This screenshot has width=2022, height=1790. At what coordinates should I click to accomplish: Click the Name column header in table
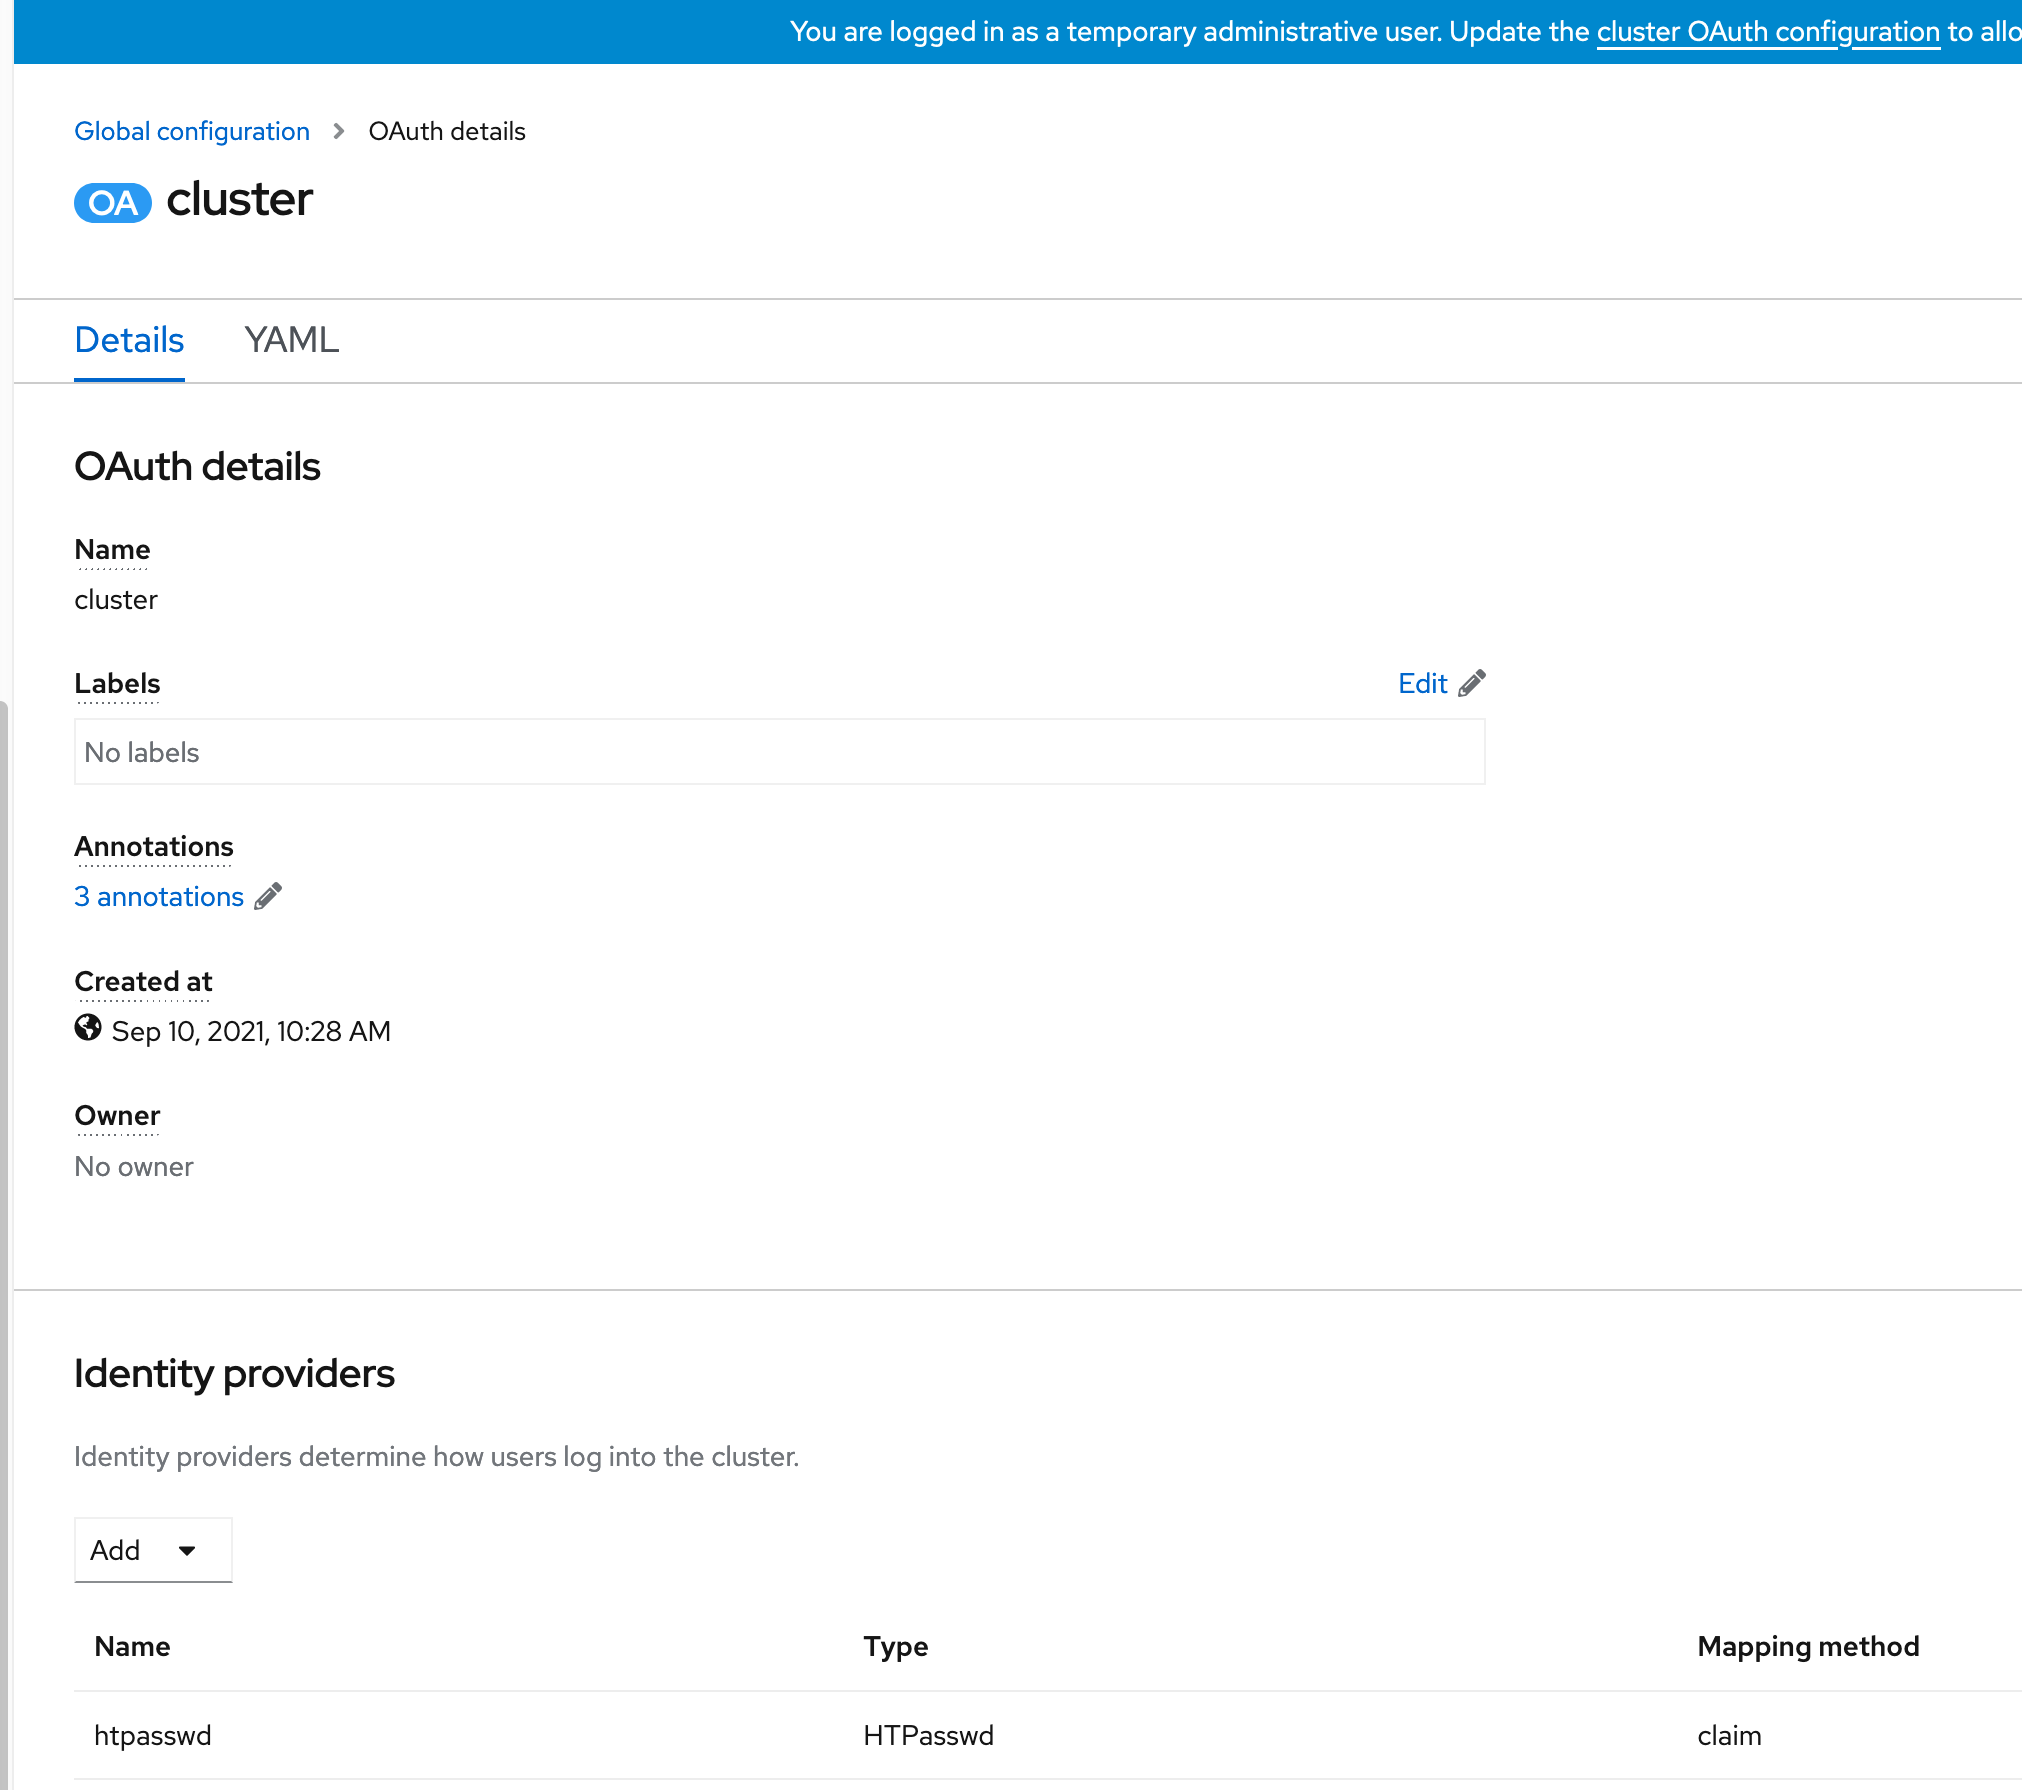pyautogui.click(x=132, y=1646)
